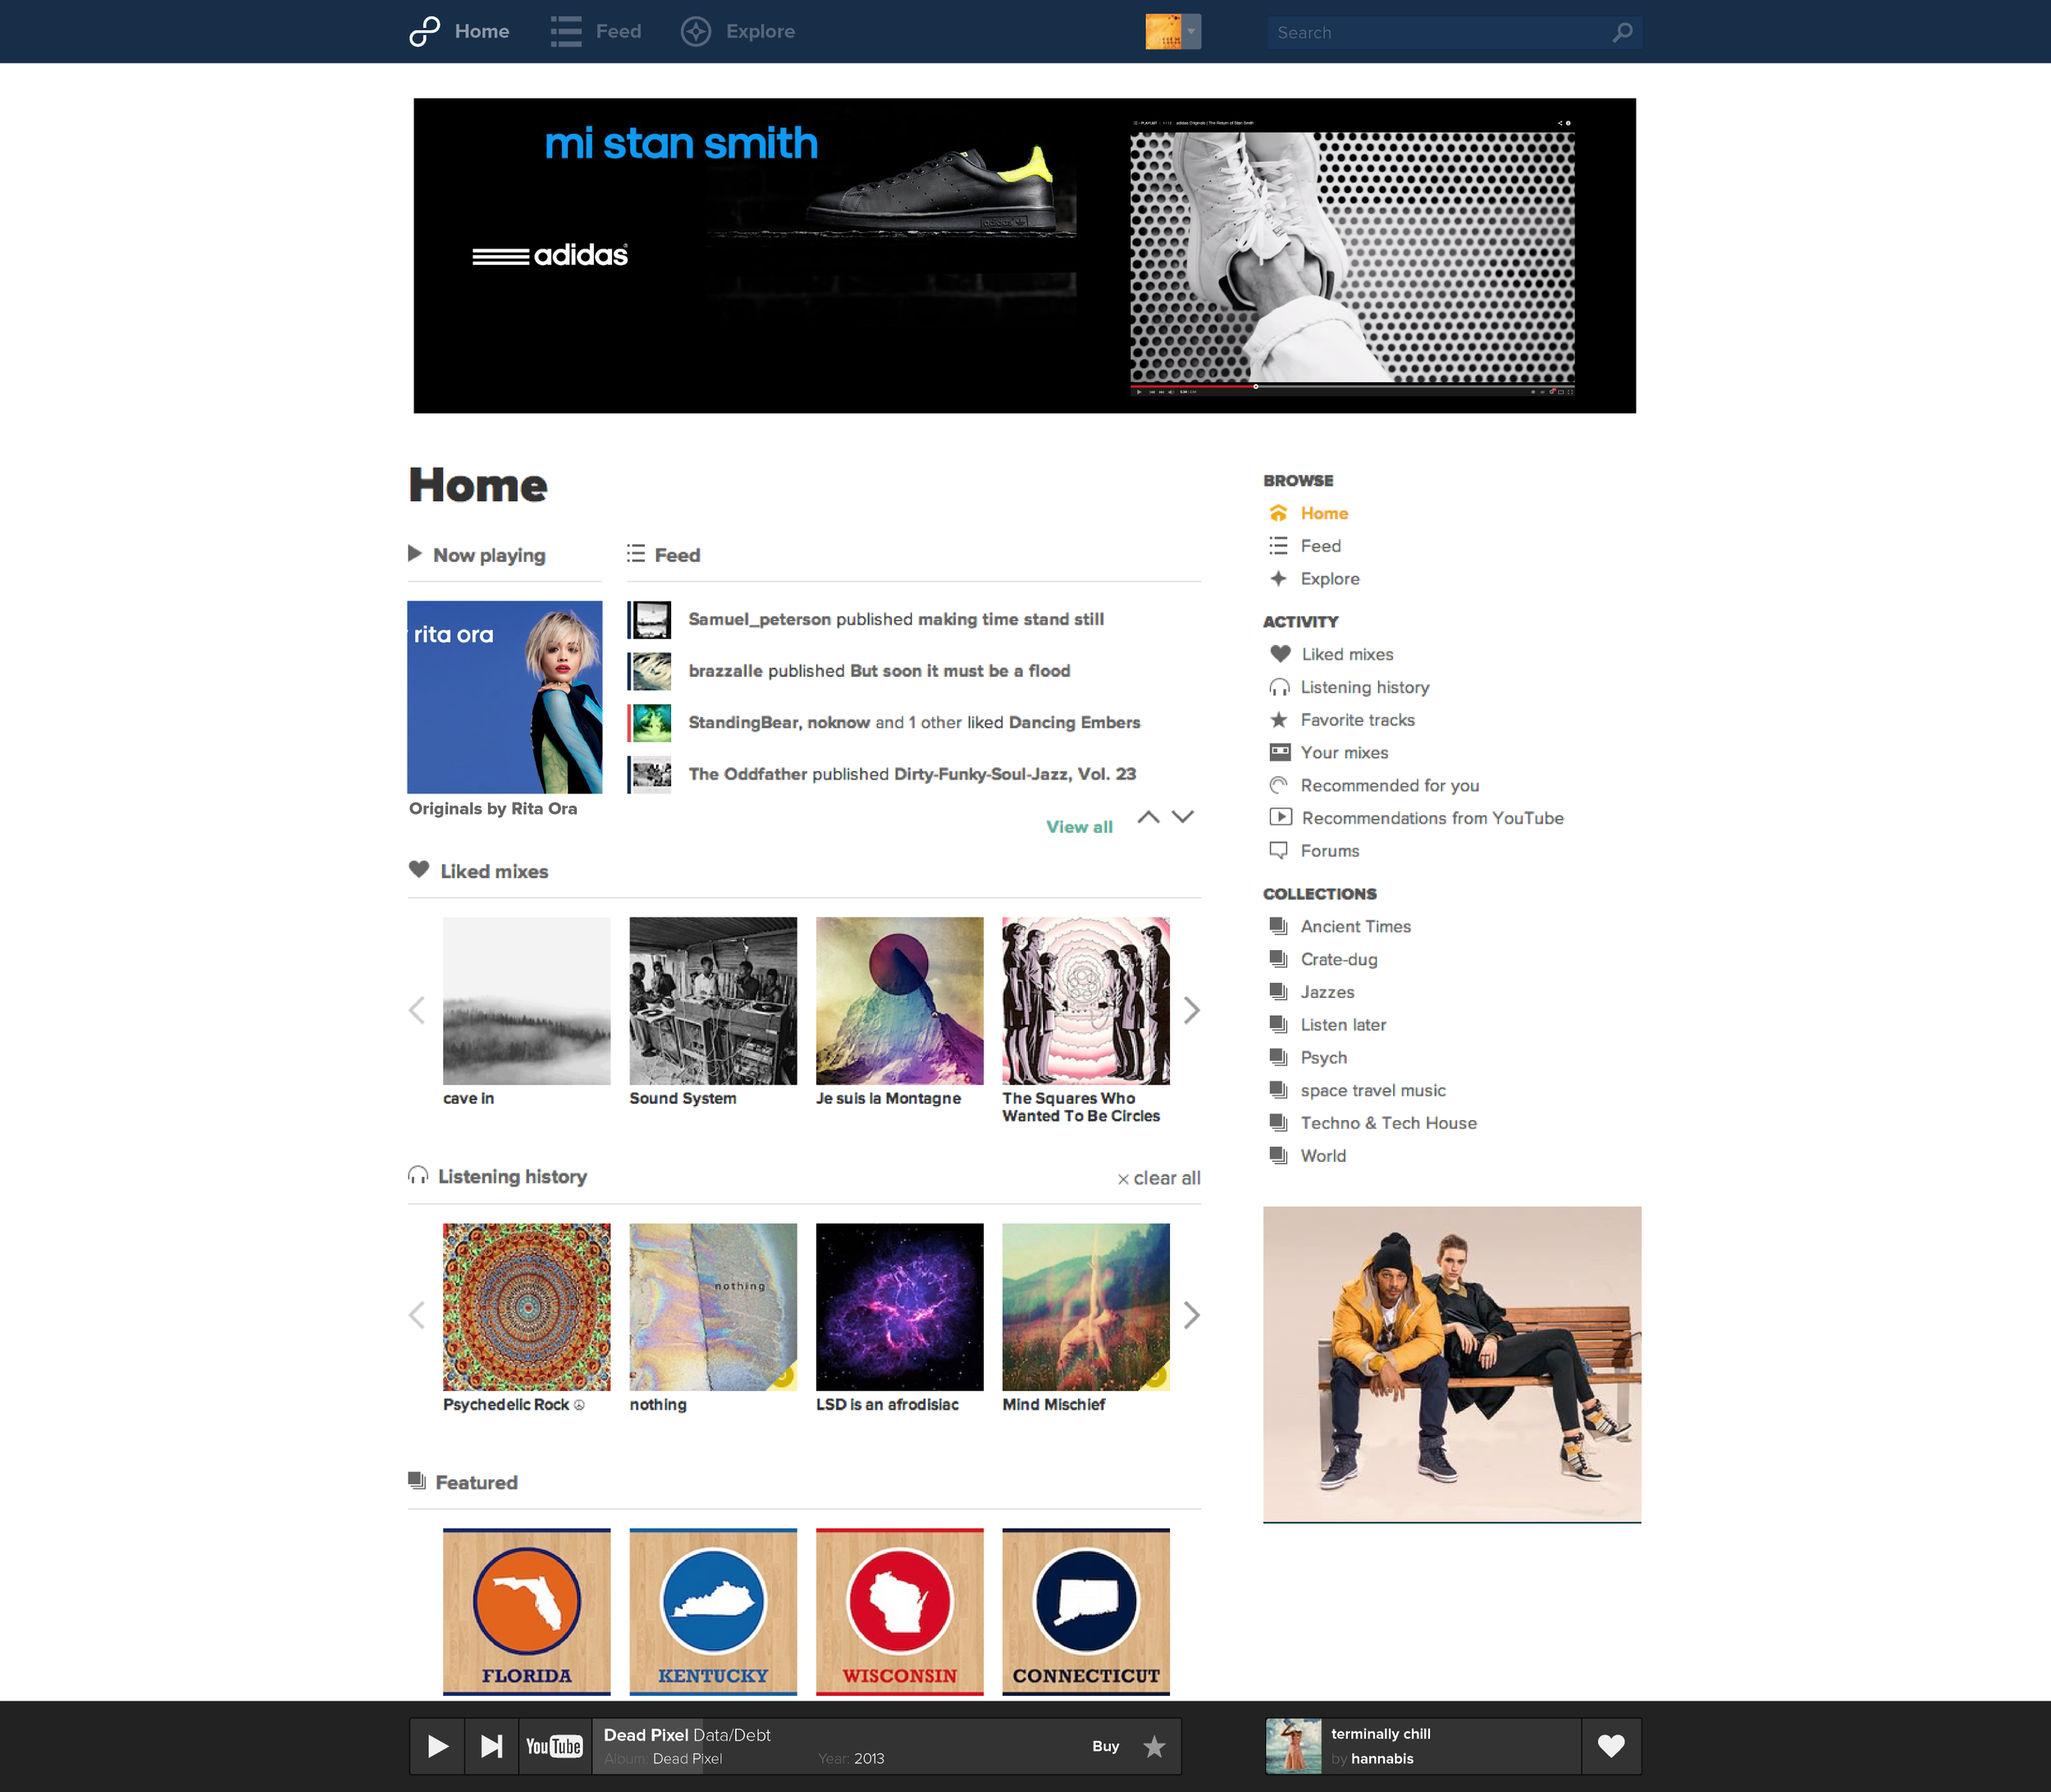Select Listening history in Activity sidebar
The width and height of the screenshot is (2051, 1792).
click(x=1365, y=687)
